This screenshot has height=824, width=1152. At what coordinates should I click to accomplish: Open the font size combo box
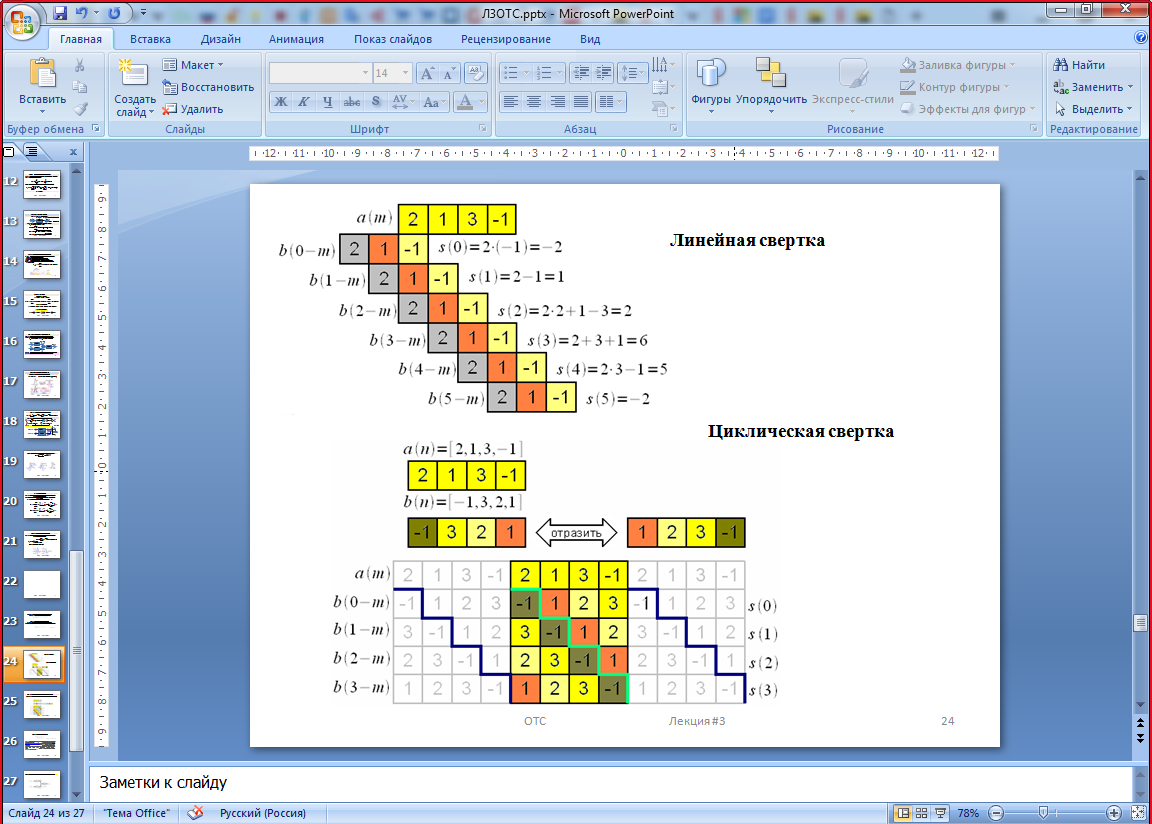(x=392, y=73)
